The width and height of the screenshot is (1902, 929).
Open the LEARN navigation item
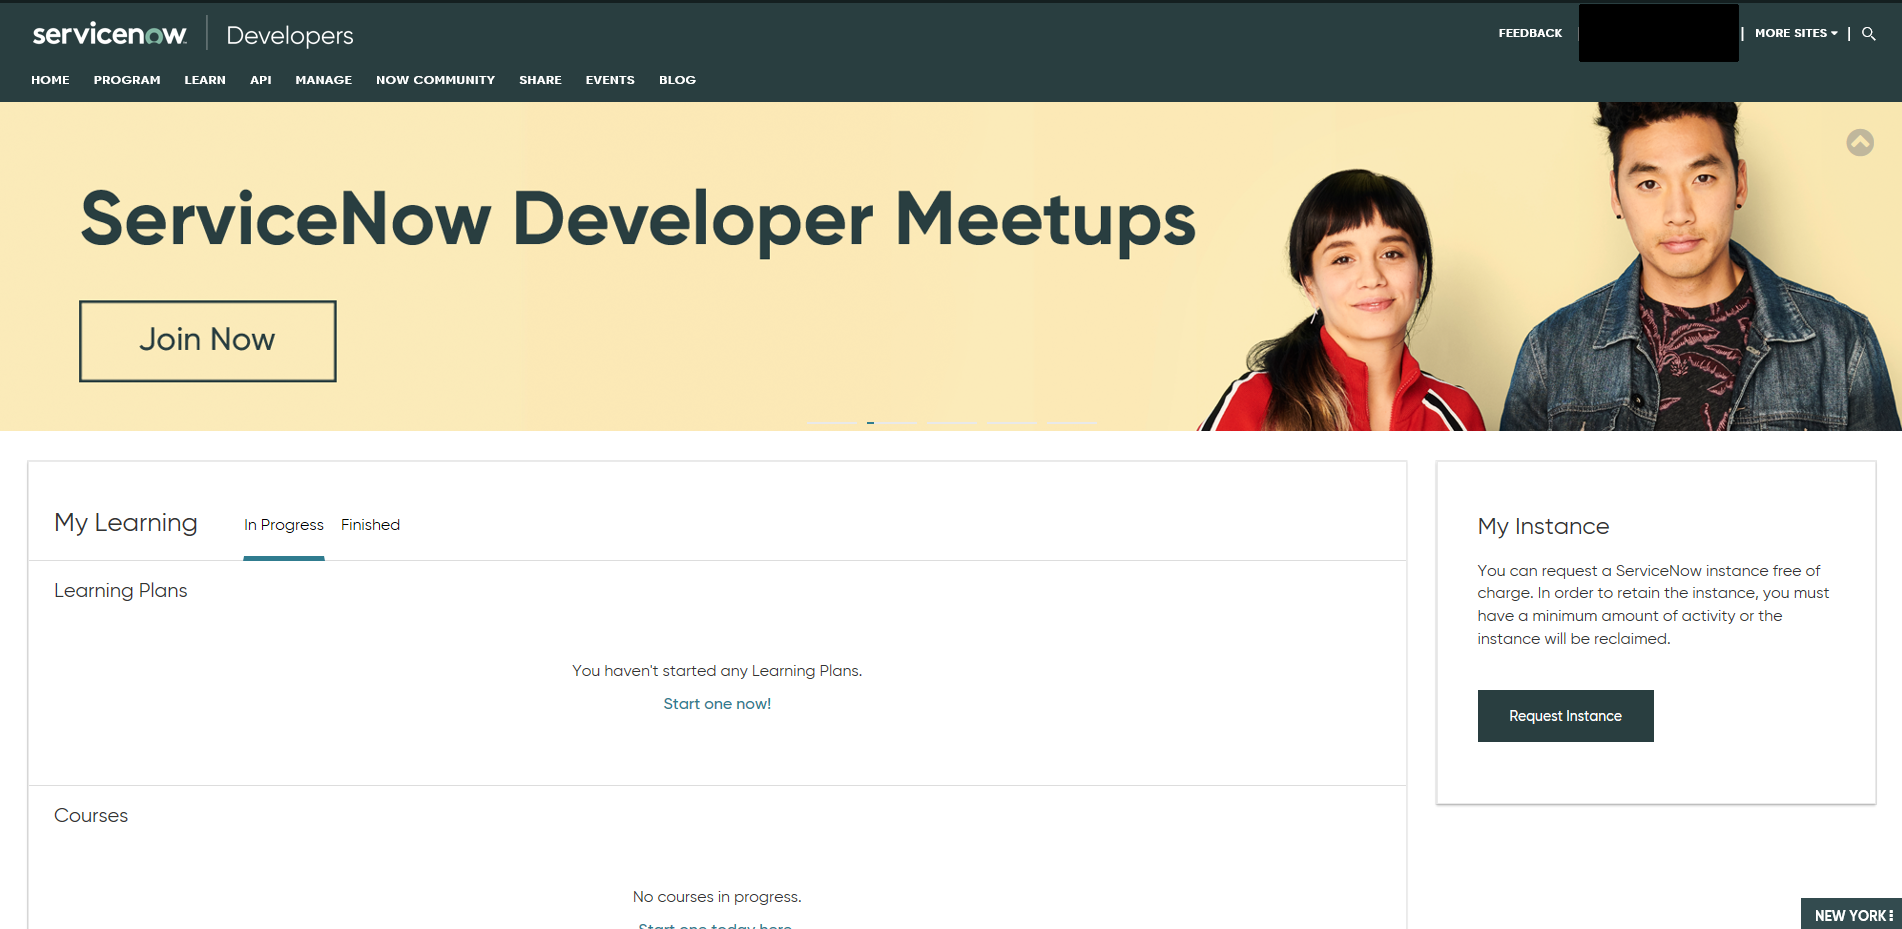pyautogui.click(x=204, y=80)
